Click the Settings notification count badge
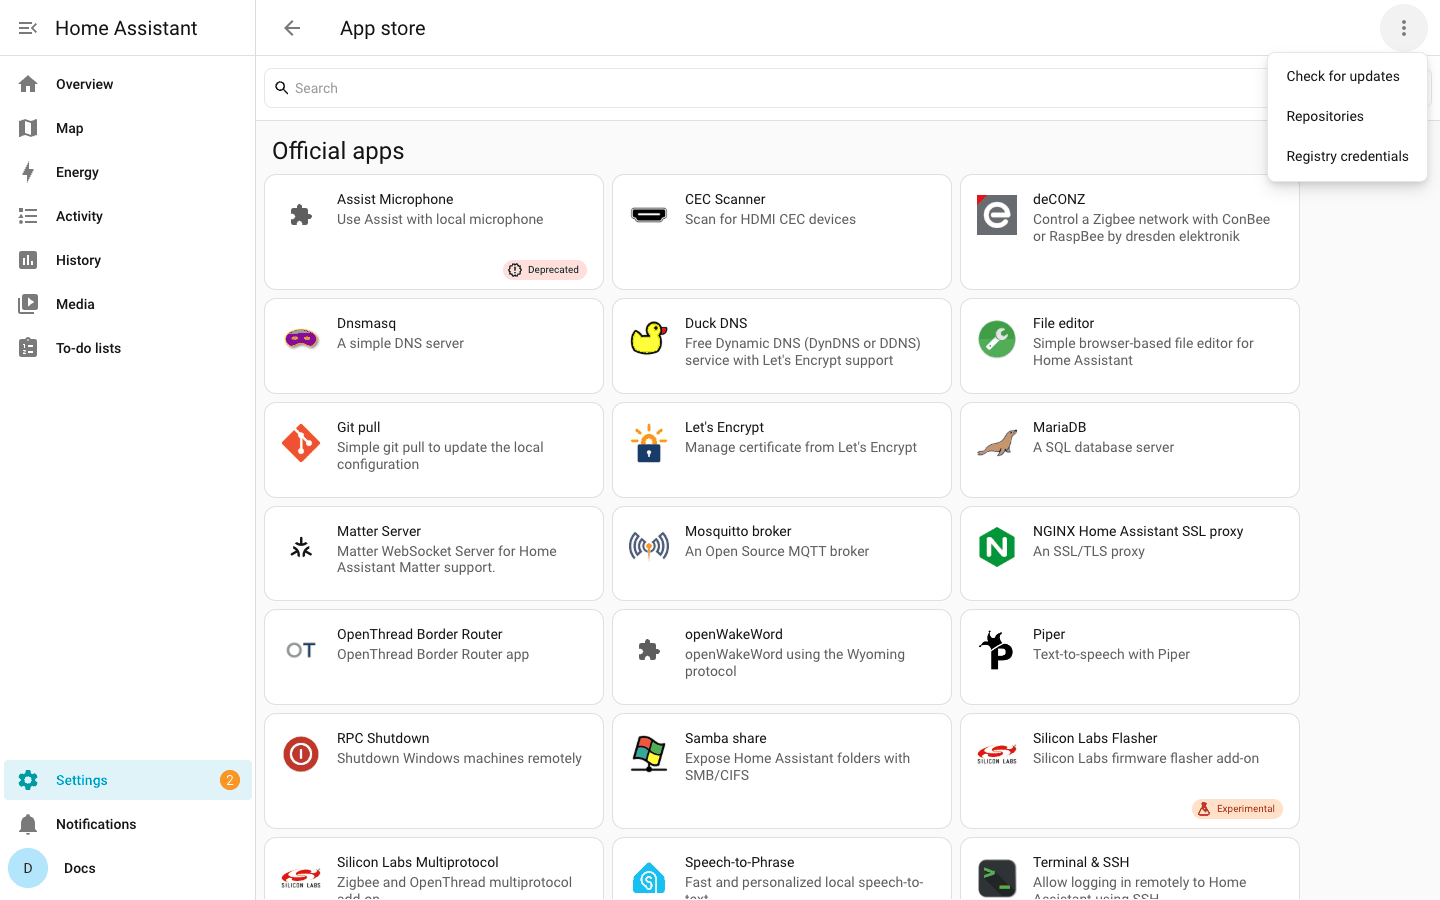The width and height of the screenshot is (1440, 900). pos(230,780)
